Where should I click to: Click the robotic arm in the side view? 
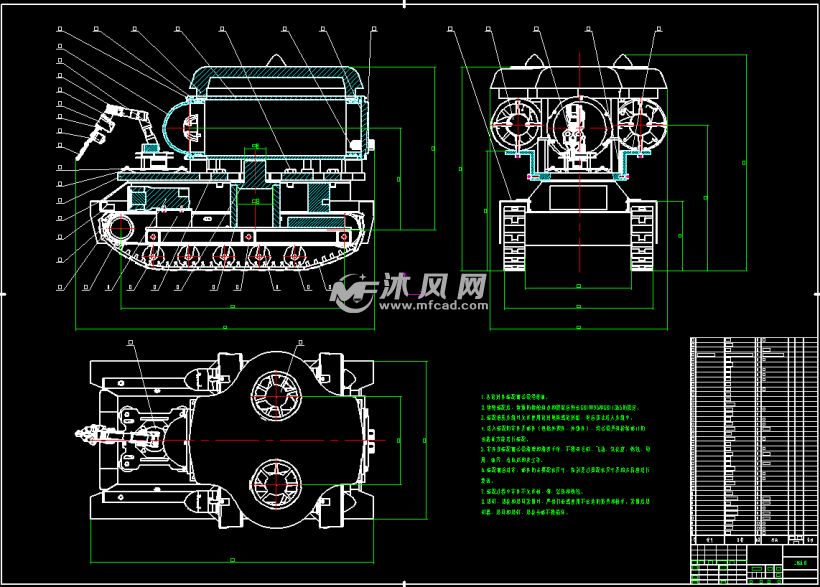tap(120, 118)
